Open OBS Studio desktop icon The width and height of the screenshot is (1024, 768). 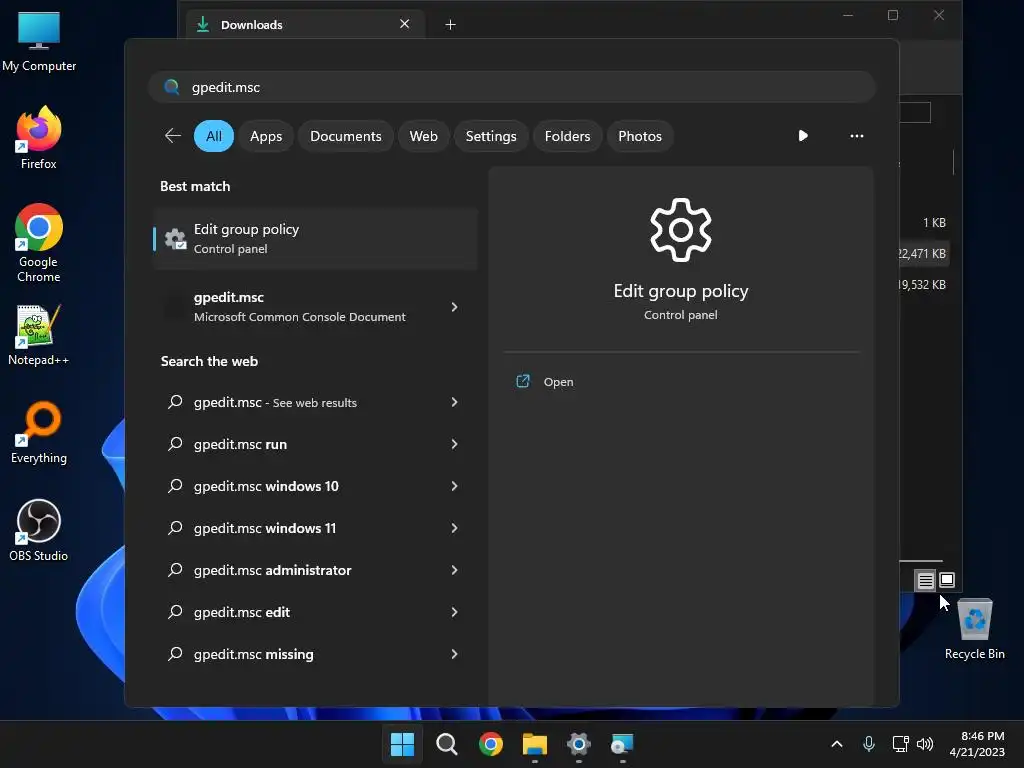click(x=39, y=530)
